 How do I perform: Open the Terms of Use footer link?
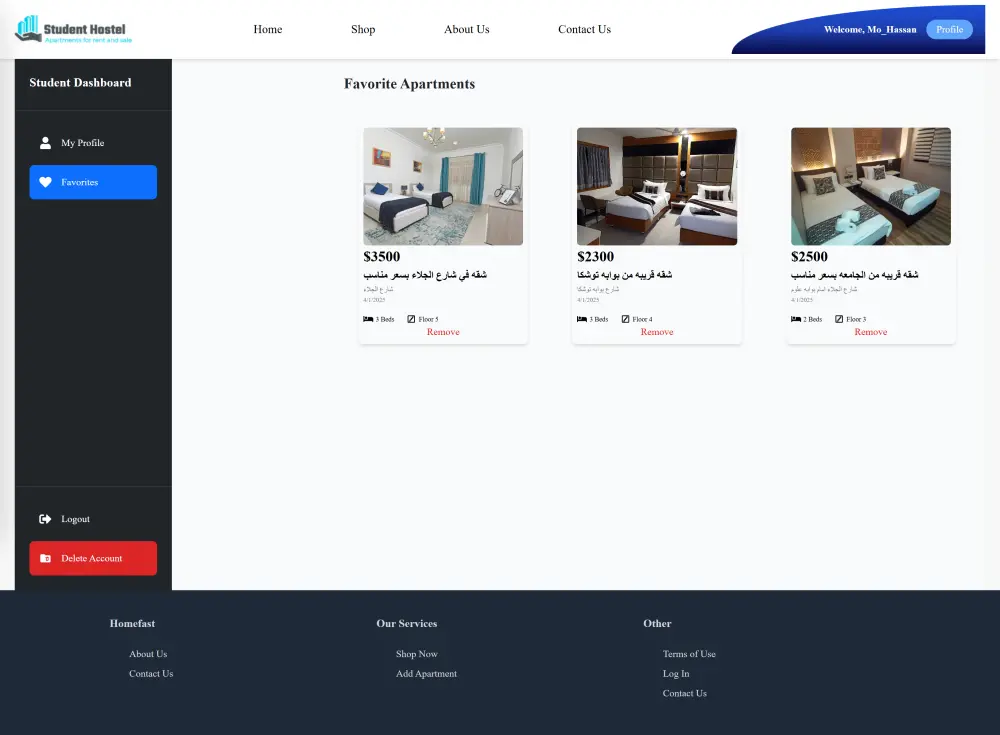tap(689, 653)
